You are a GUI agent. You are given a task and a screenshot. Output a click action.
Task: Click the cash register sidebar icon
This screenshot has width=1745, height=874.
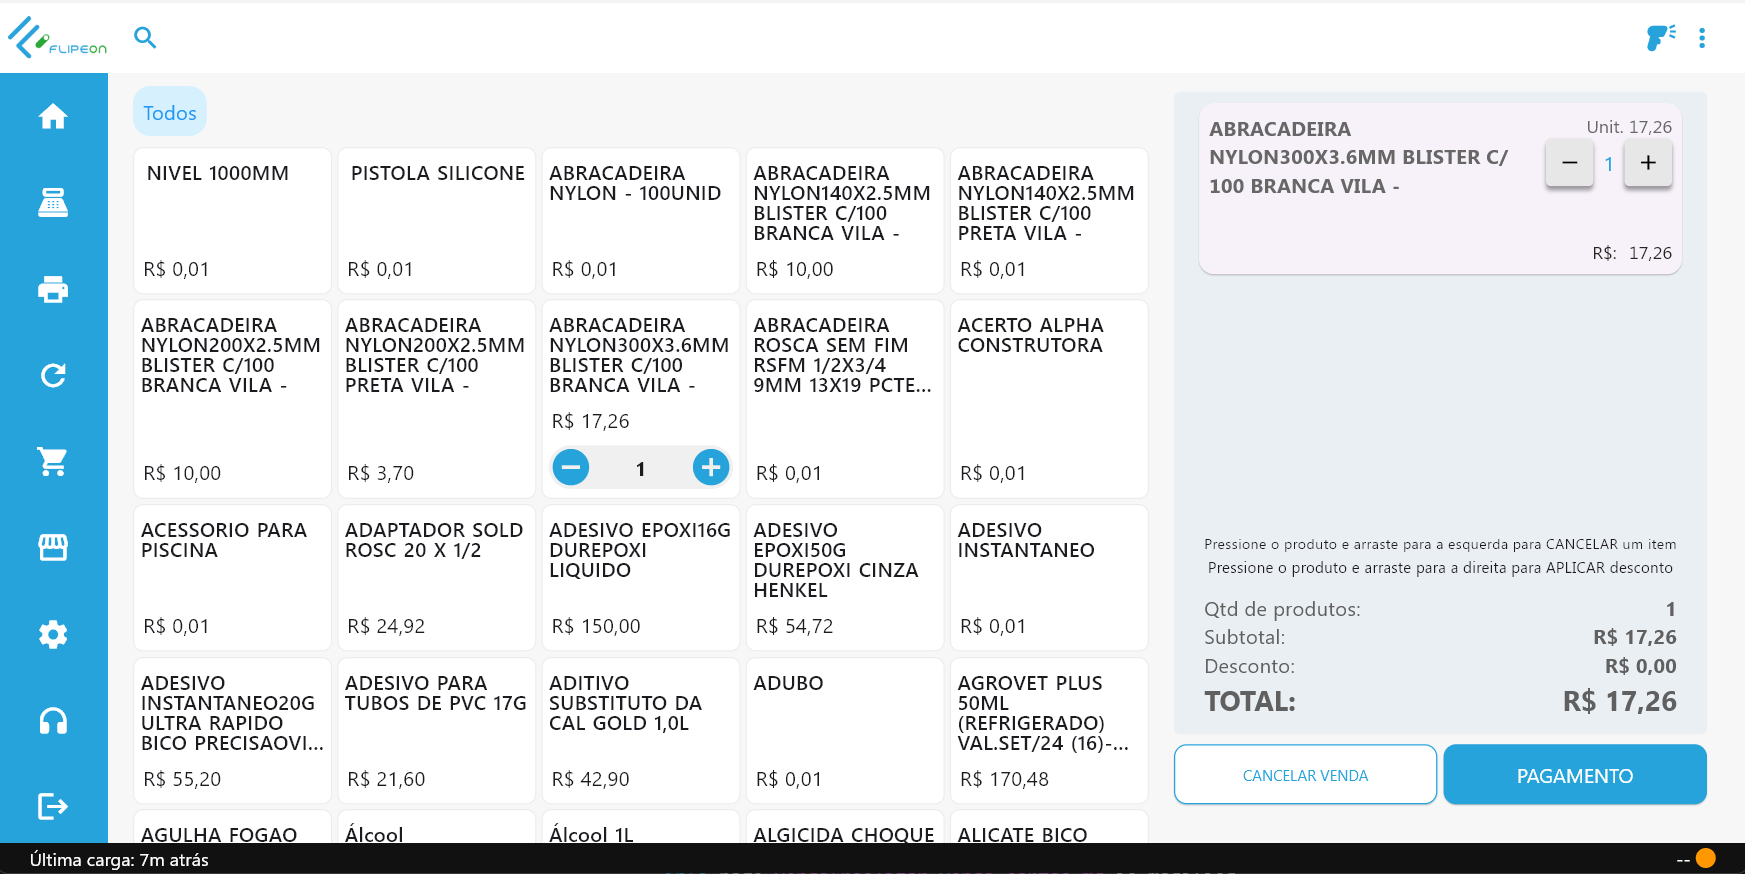point(53,203)
